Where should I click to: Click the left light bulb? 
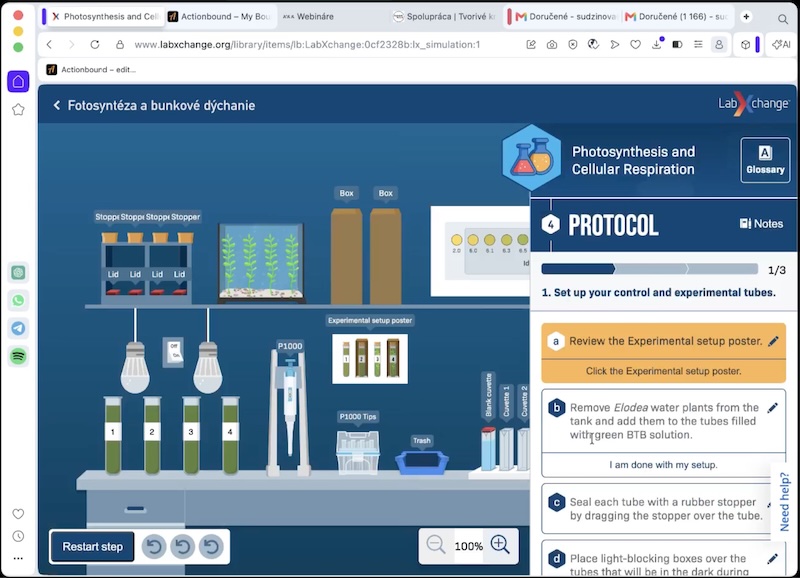pos(135,367)
